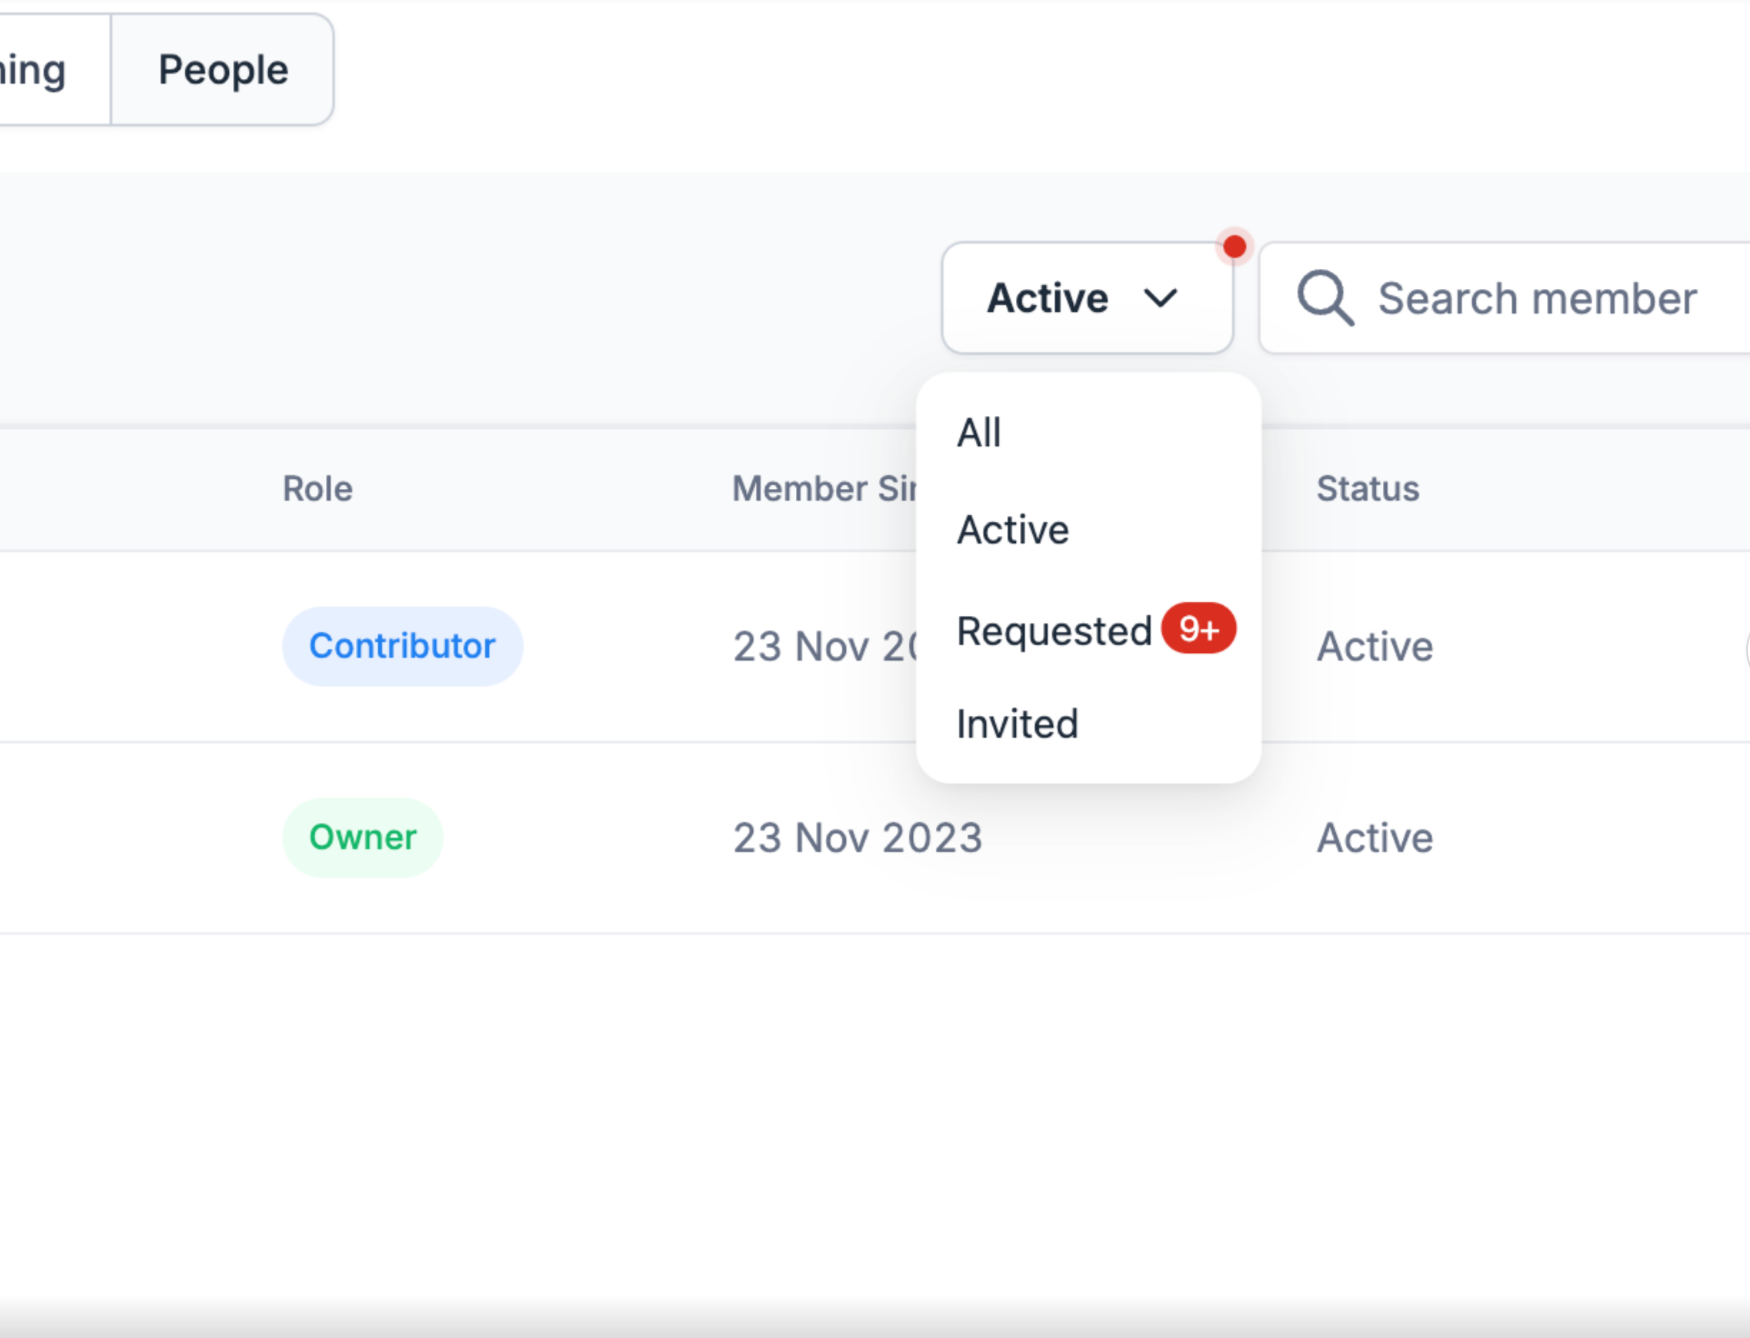The width and height of the screenshot is (1750, 1338).
Task: Click the red 9+ requests badge
Action: [x=1198, y=628]
